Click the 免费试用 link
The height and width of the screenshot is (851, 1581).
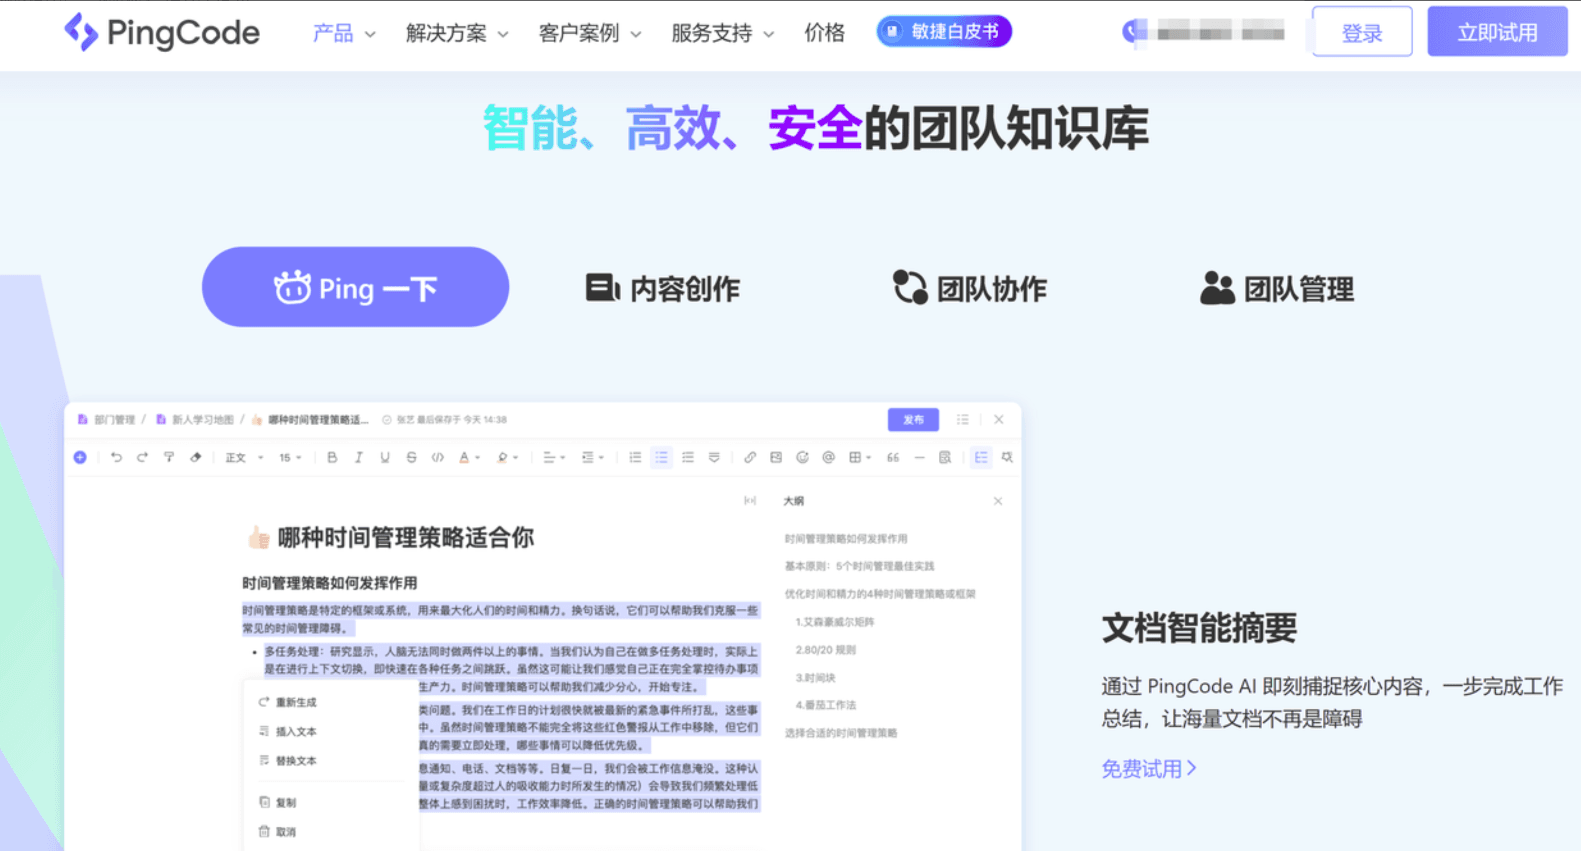[1149, 769]
